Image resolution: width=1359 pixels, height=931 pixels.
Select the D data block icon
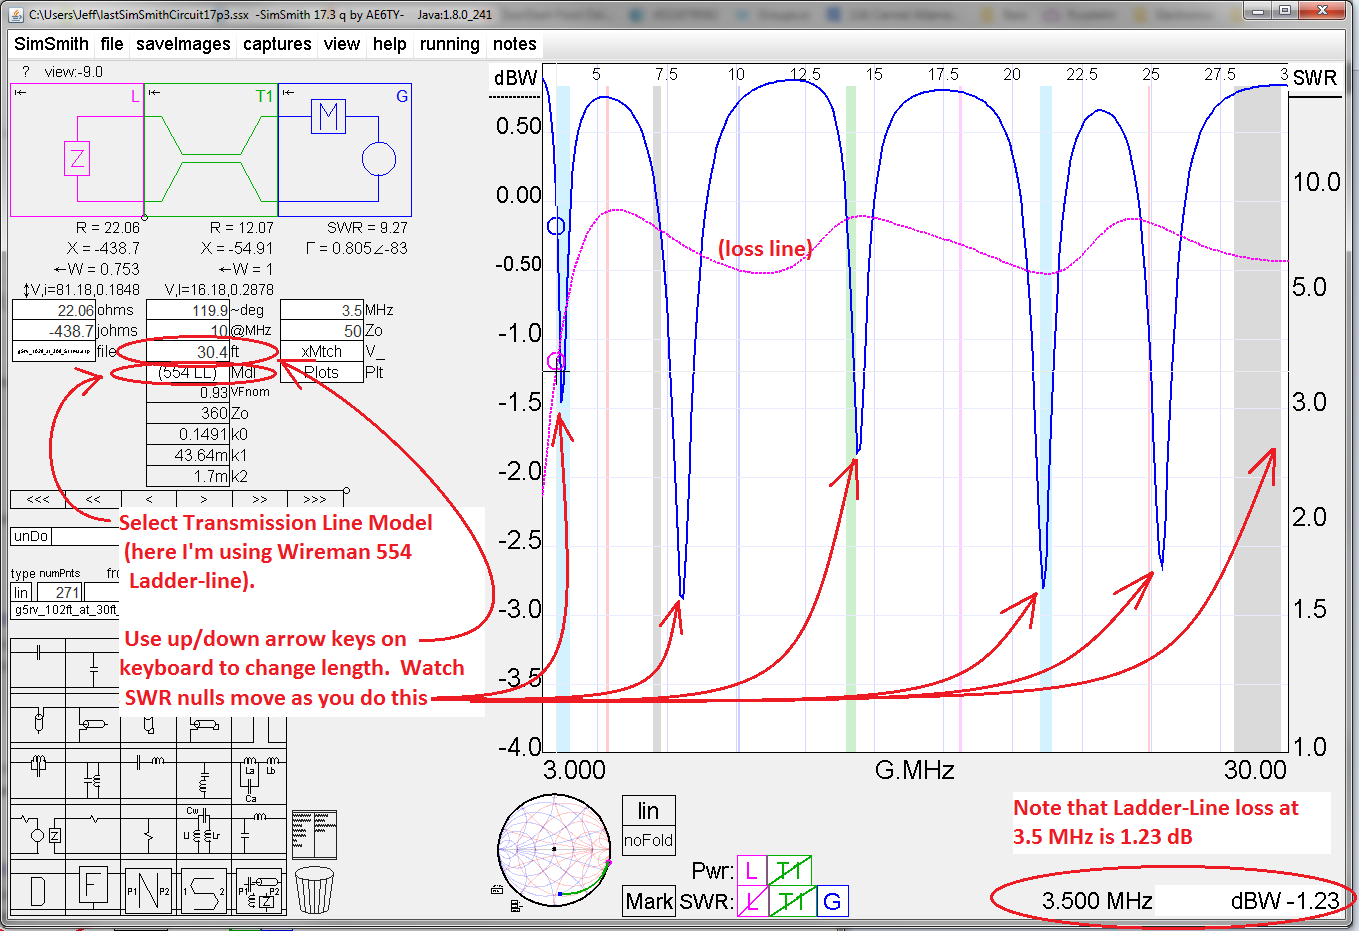click(36, 889)
